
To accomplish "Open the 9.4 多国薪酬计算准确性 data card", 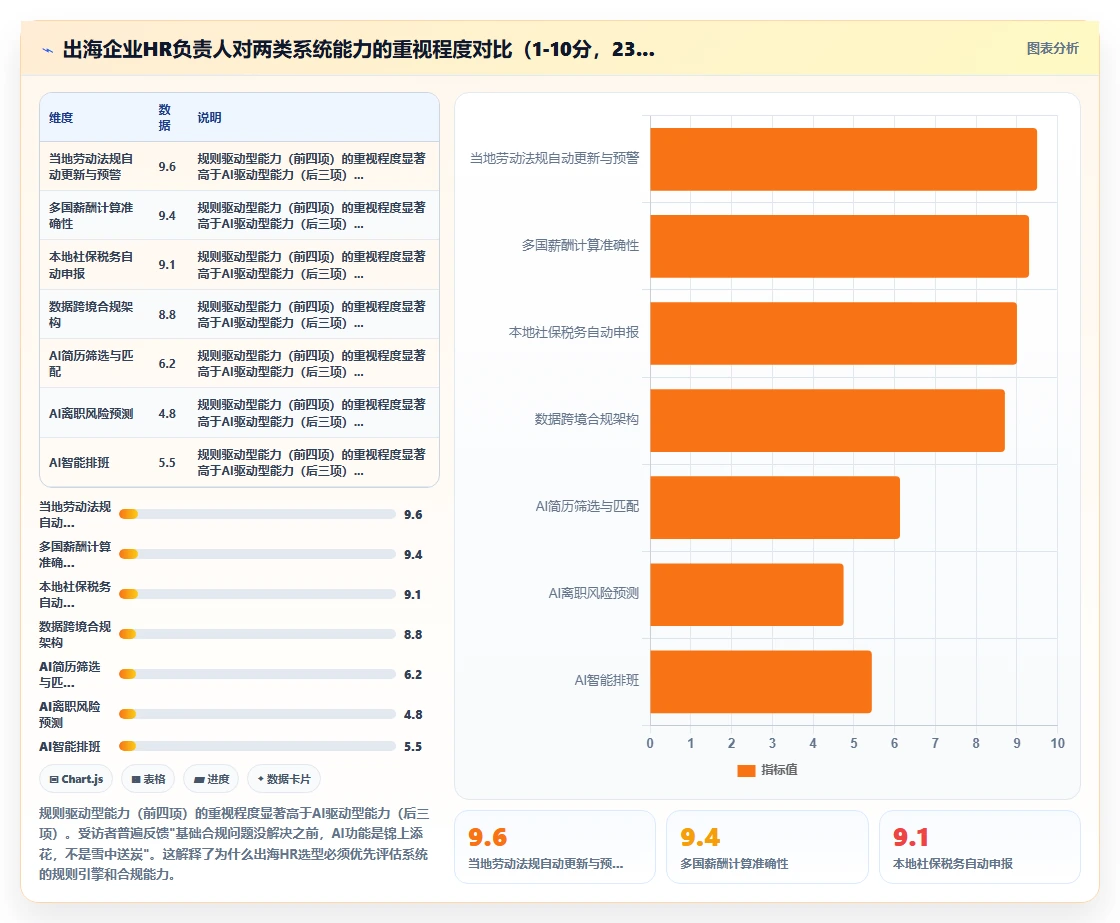I will pos(767,847).
